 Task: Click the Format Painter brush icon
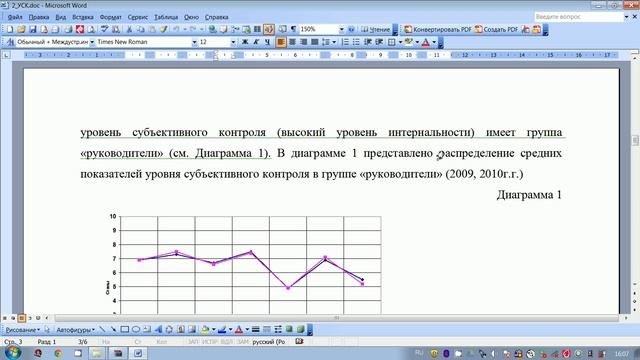click(x=163, y=29)
